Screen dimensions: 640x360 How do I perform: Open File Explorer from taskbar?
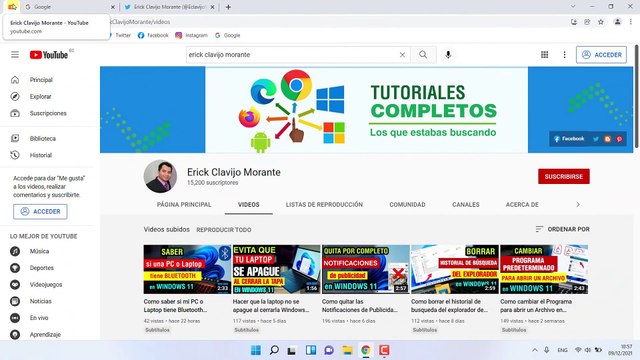(x=347, y=350)
